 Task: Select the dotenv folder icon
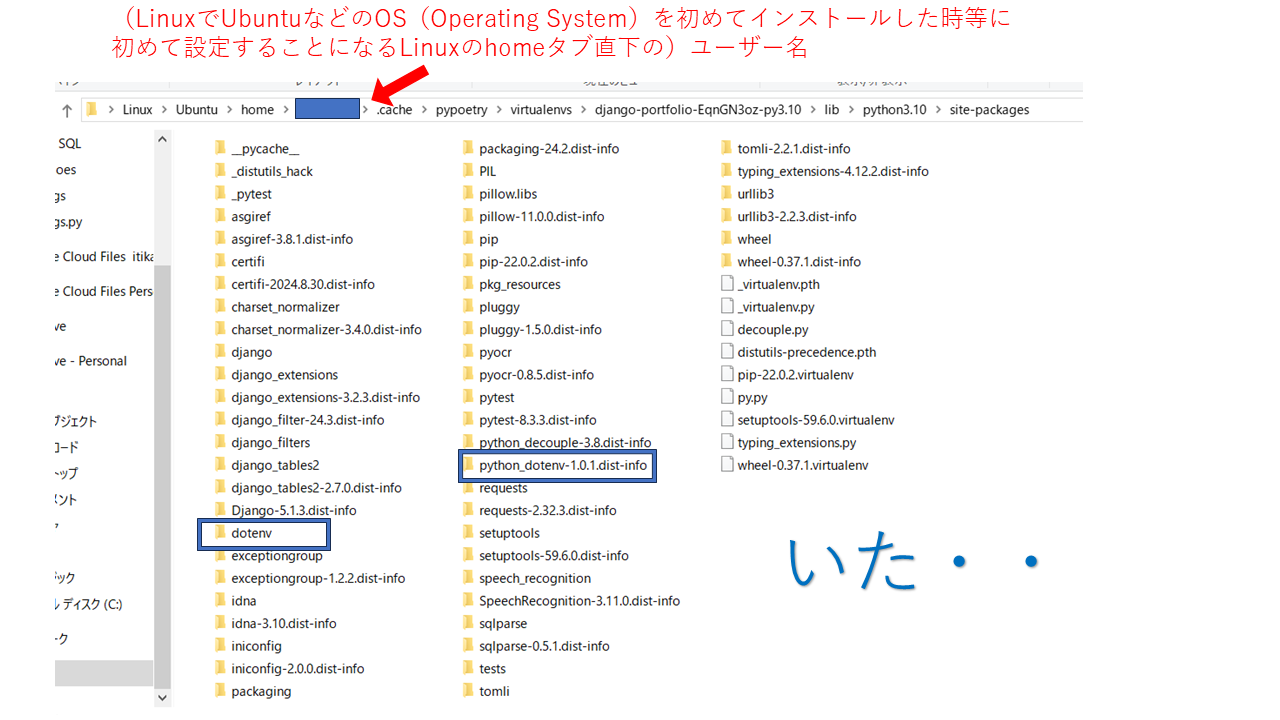click(x=220, y=533)
